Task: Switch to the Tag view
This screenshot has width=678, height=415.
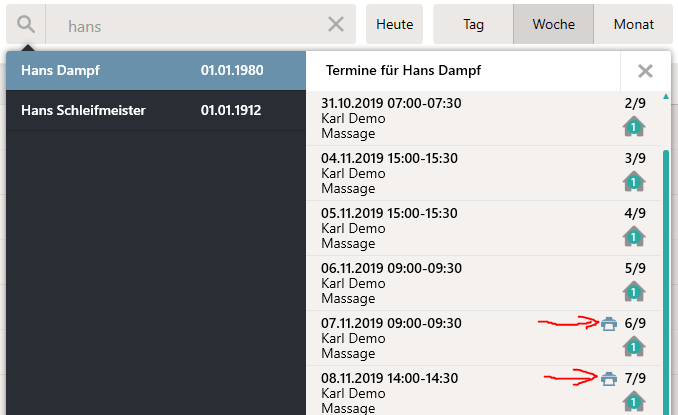Action: [x=473, y=24]
